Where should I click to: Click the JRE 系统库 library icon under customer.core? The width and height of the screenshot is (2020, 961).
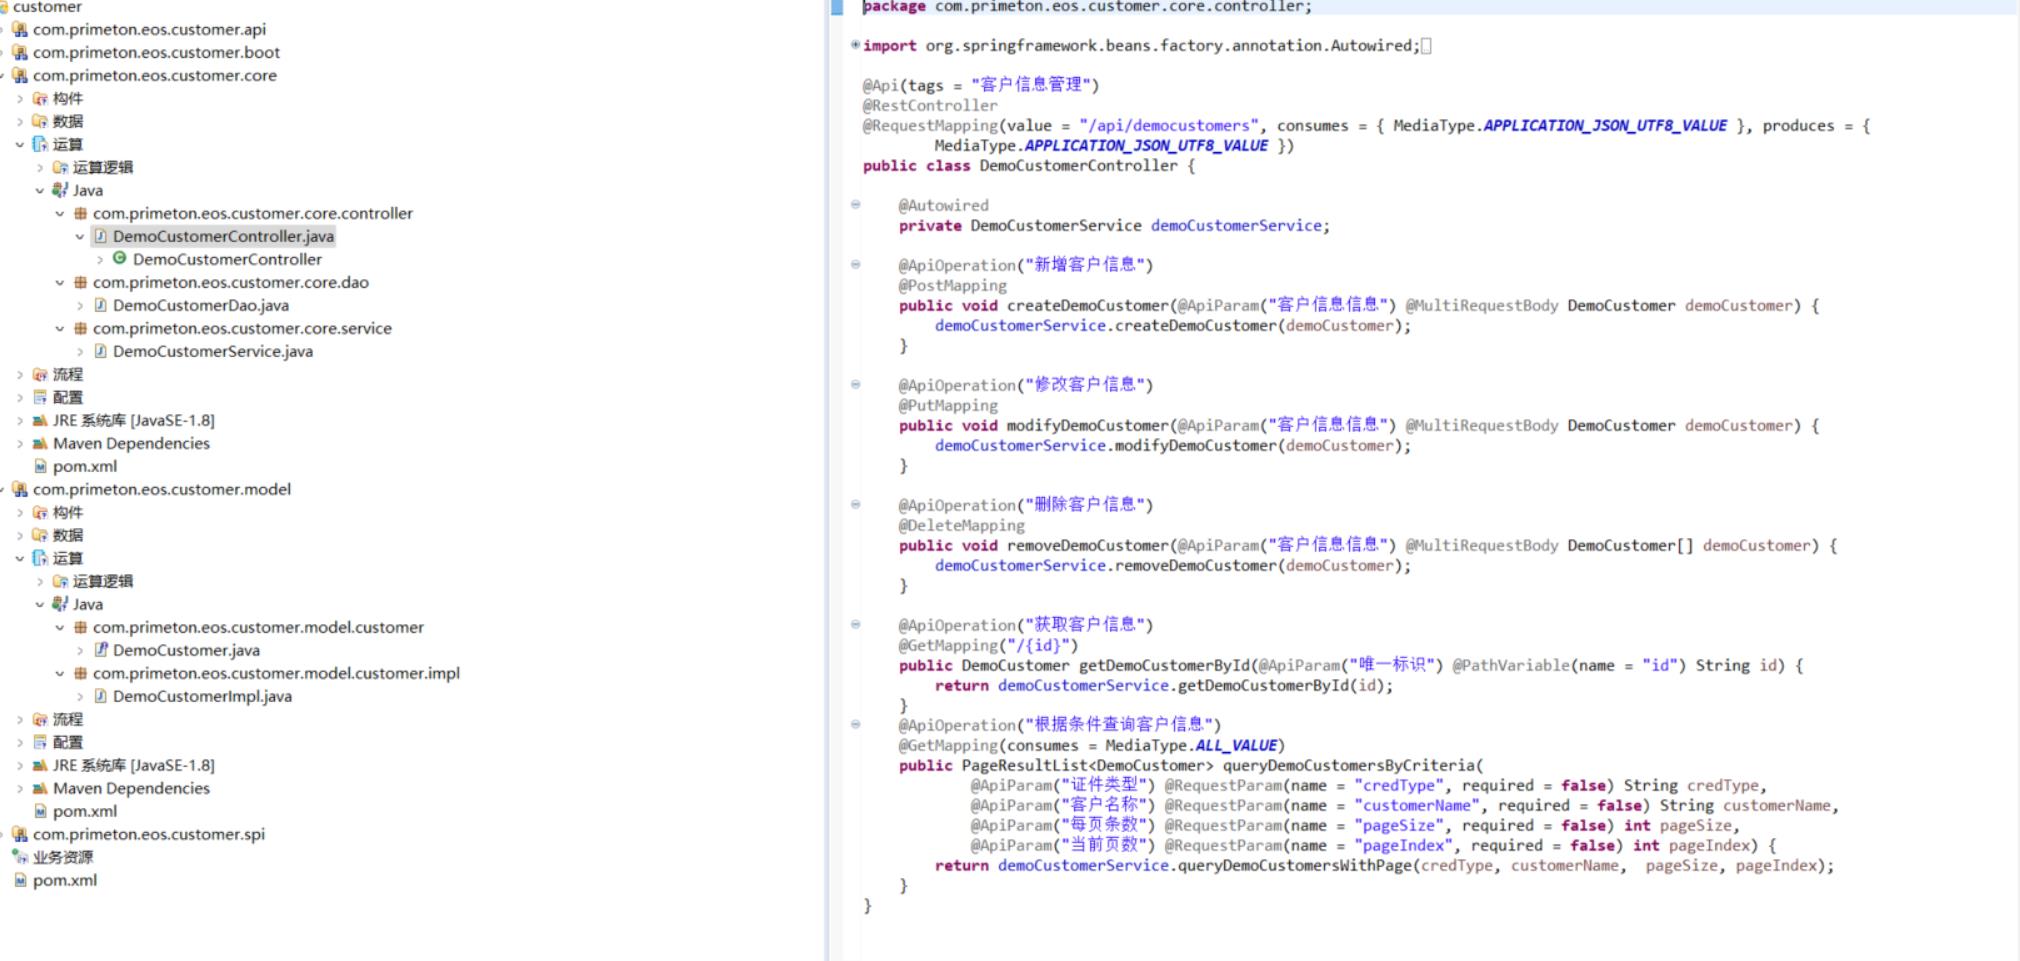pos(40,420)
